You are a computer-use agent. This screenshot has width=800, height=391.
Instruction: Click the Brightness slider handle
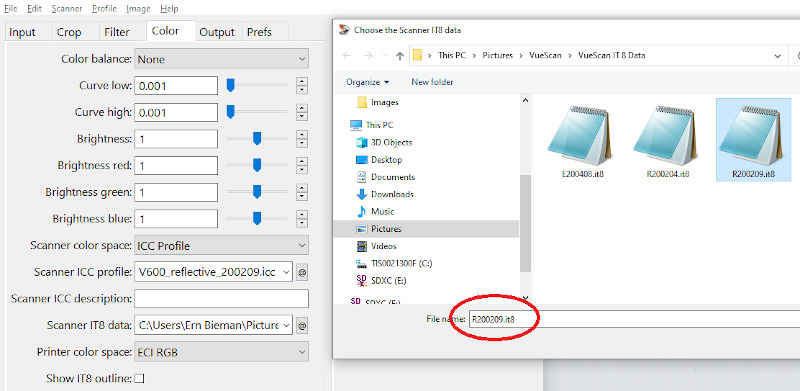[x=257, y=138]
